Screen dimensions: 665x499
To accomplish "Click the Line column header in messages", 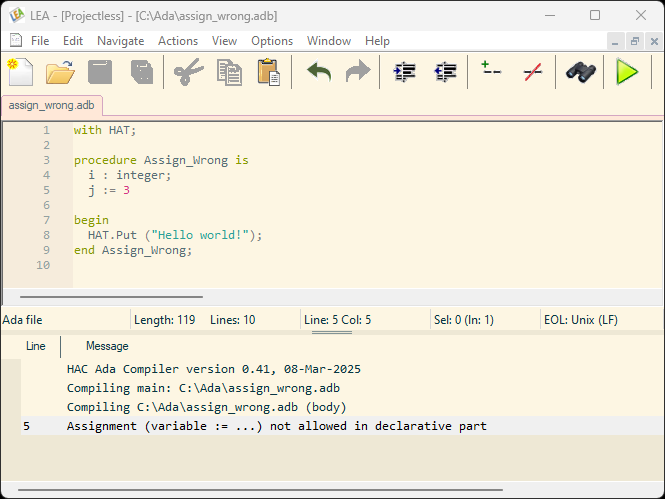I will (36, 346).
